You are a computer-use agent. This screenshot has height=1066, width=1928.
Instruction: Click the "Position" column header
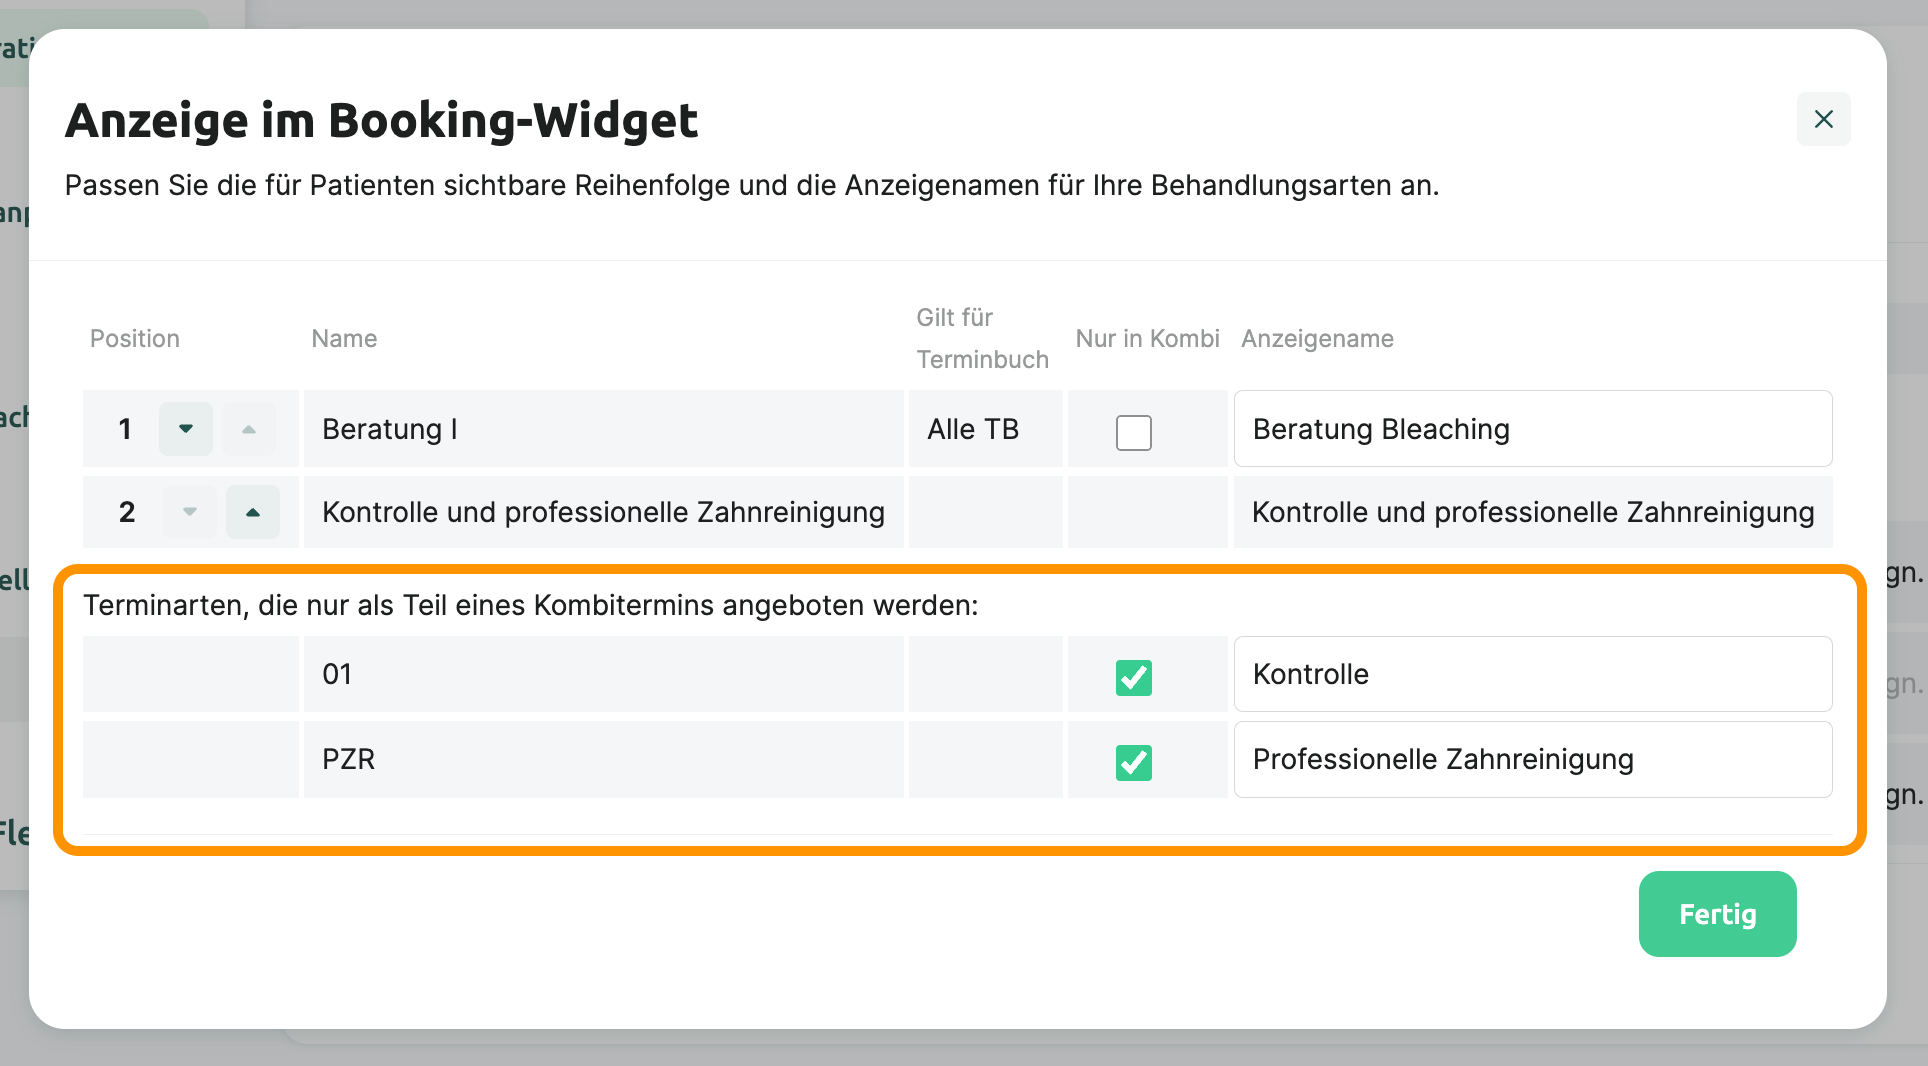pos(134,338)
